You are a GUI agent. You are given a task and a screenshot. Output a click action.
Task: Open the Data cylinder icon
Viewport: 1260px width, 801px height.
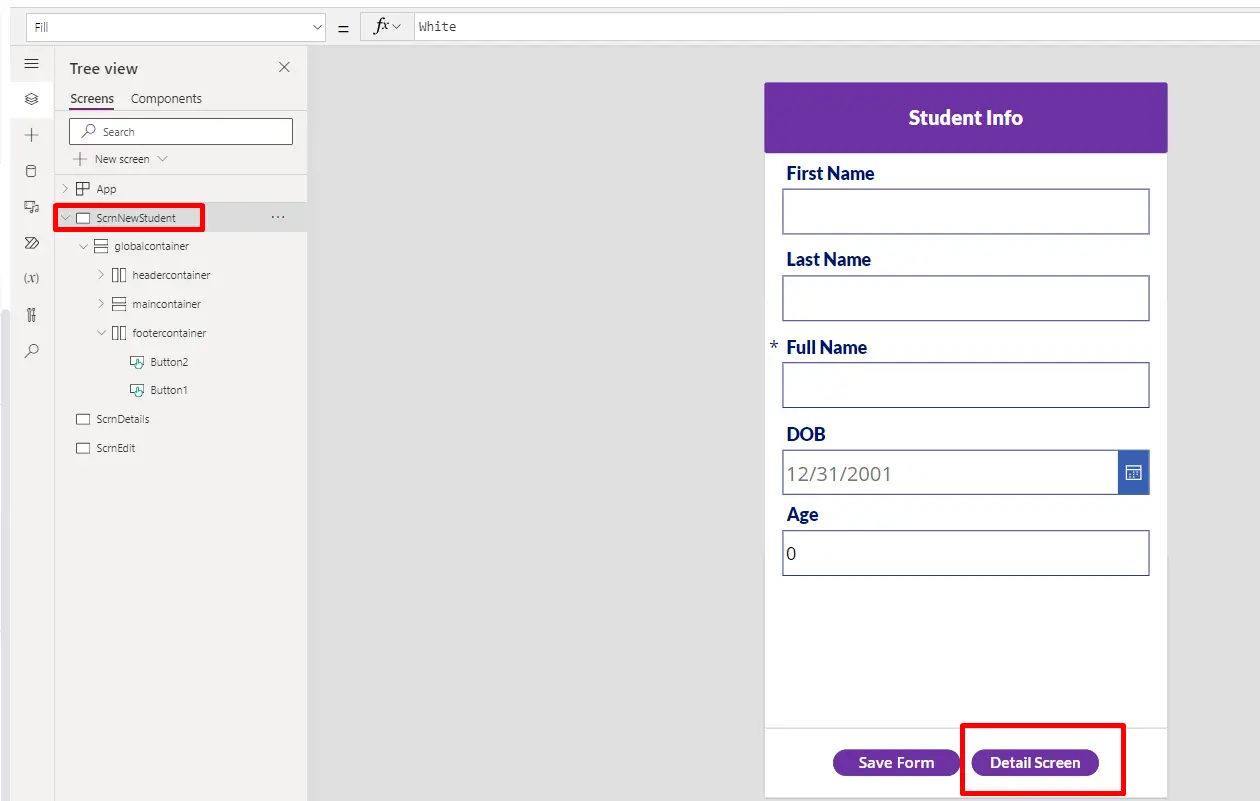coord(31,171)
